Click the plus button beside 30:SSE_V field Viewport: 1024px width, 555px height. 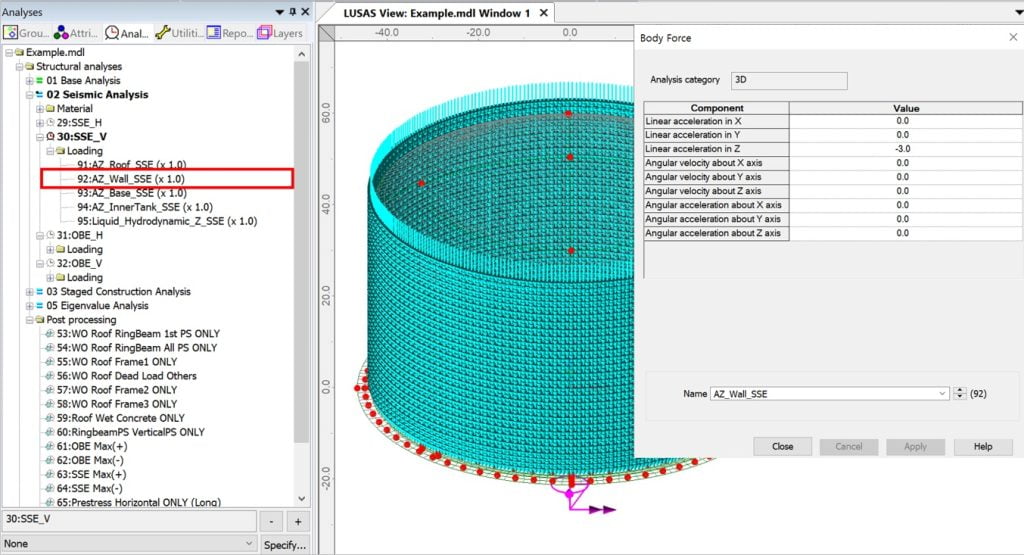click(297, 521)
